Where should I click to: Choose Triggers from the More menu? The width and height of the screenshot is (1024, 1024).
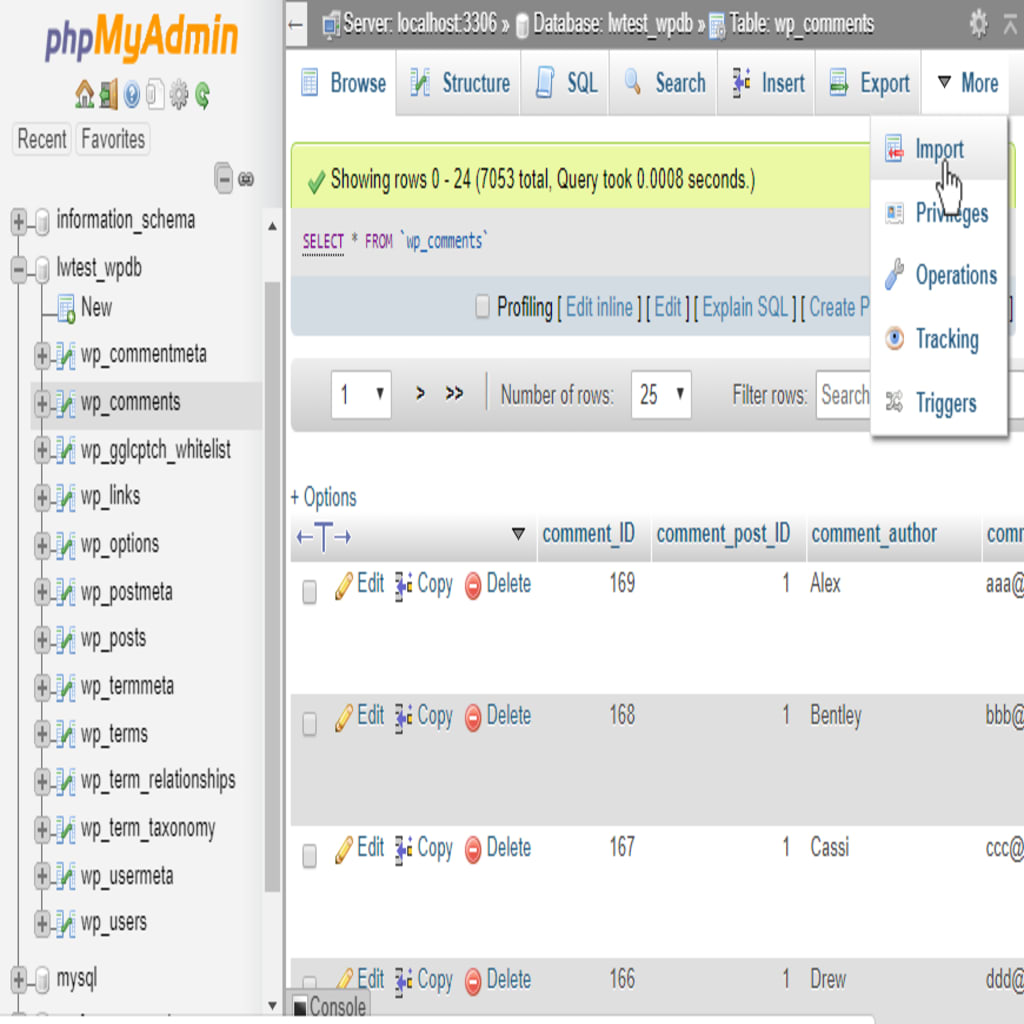pos(939,403)
